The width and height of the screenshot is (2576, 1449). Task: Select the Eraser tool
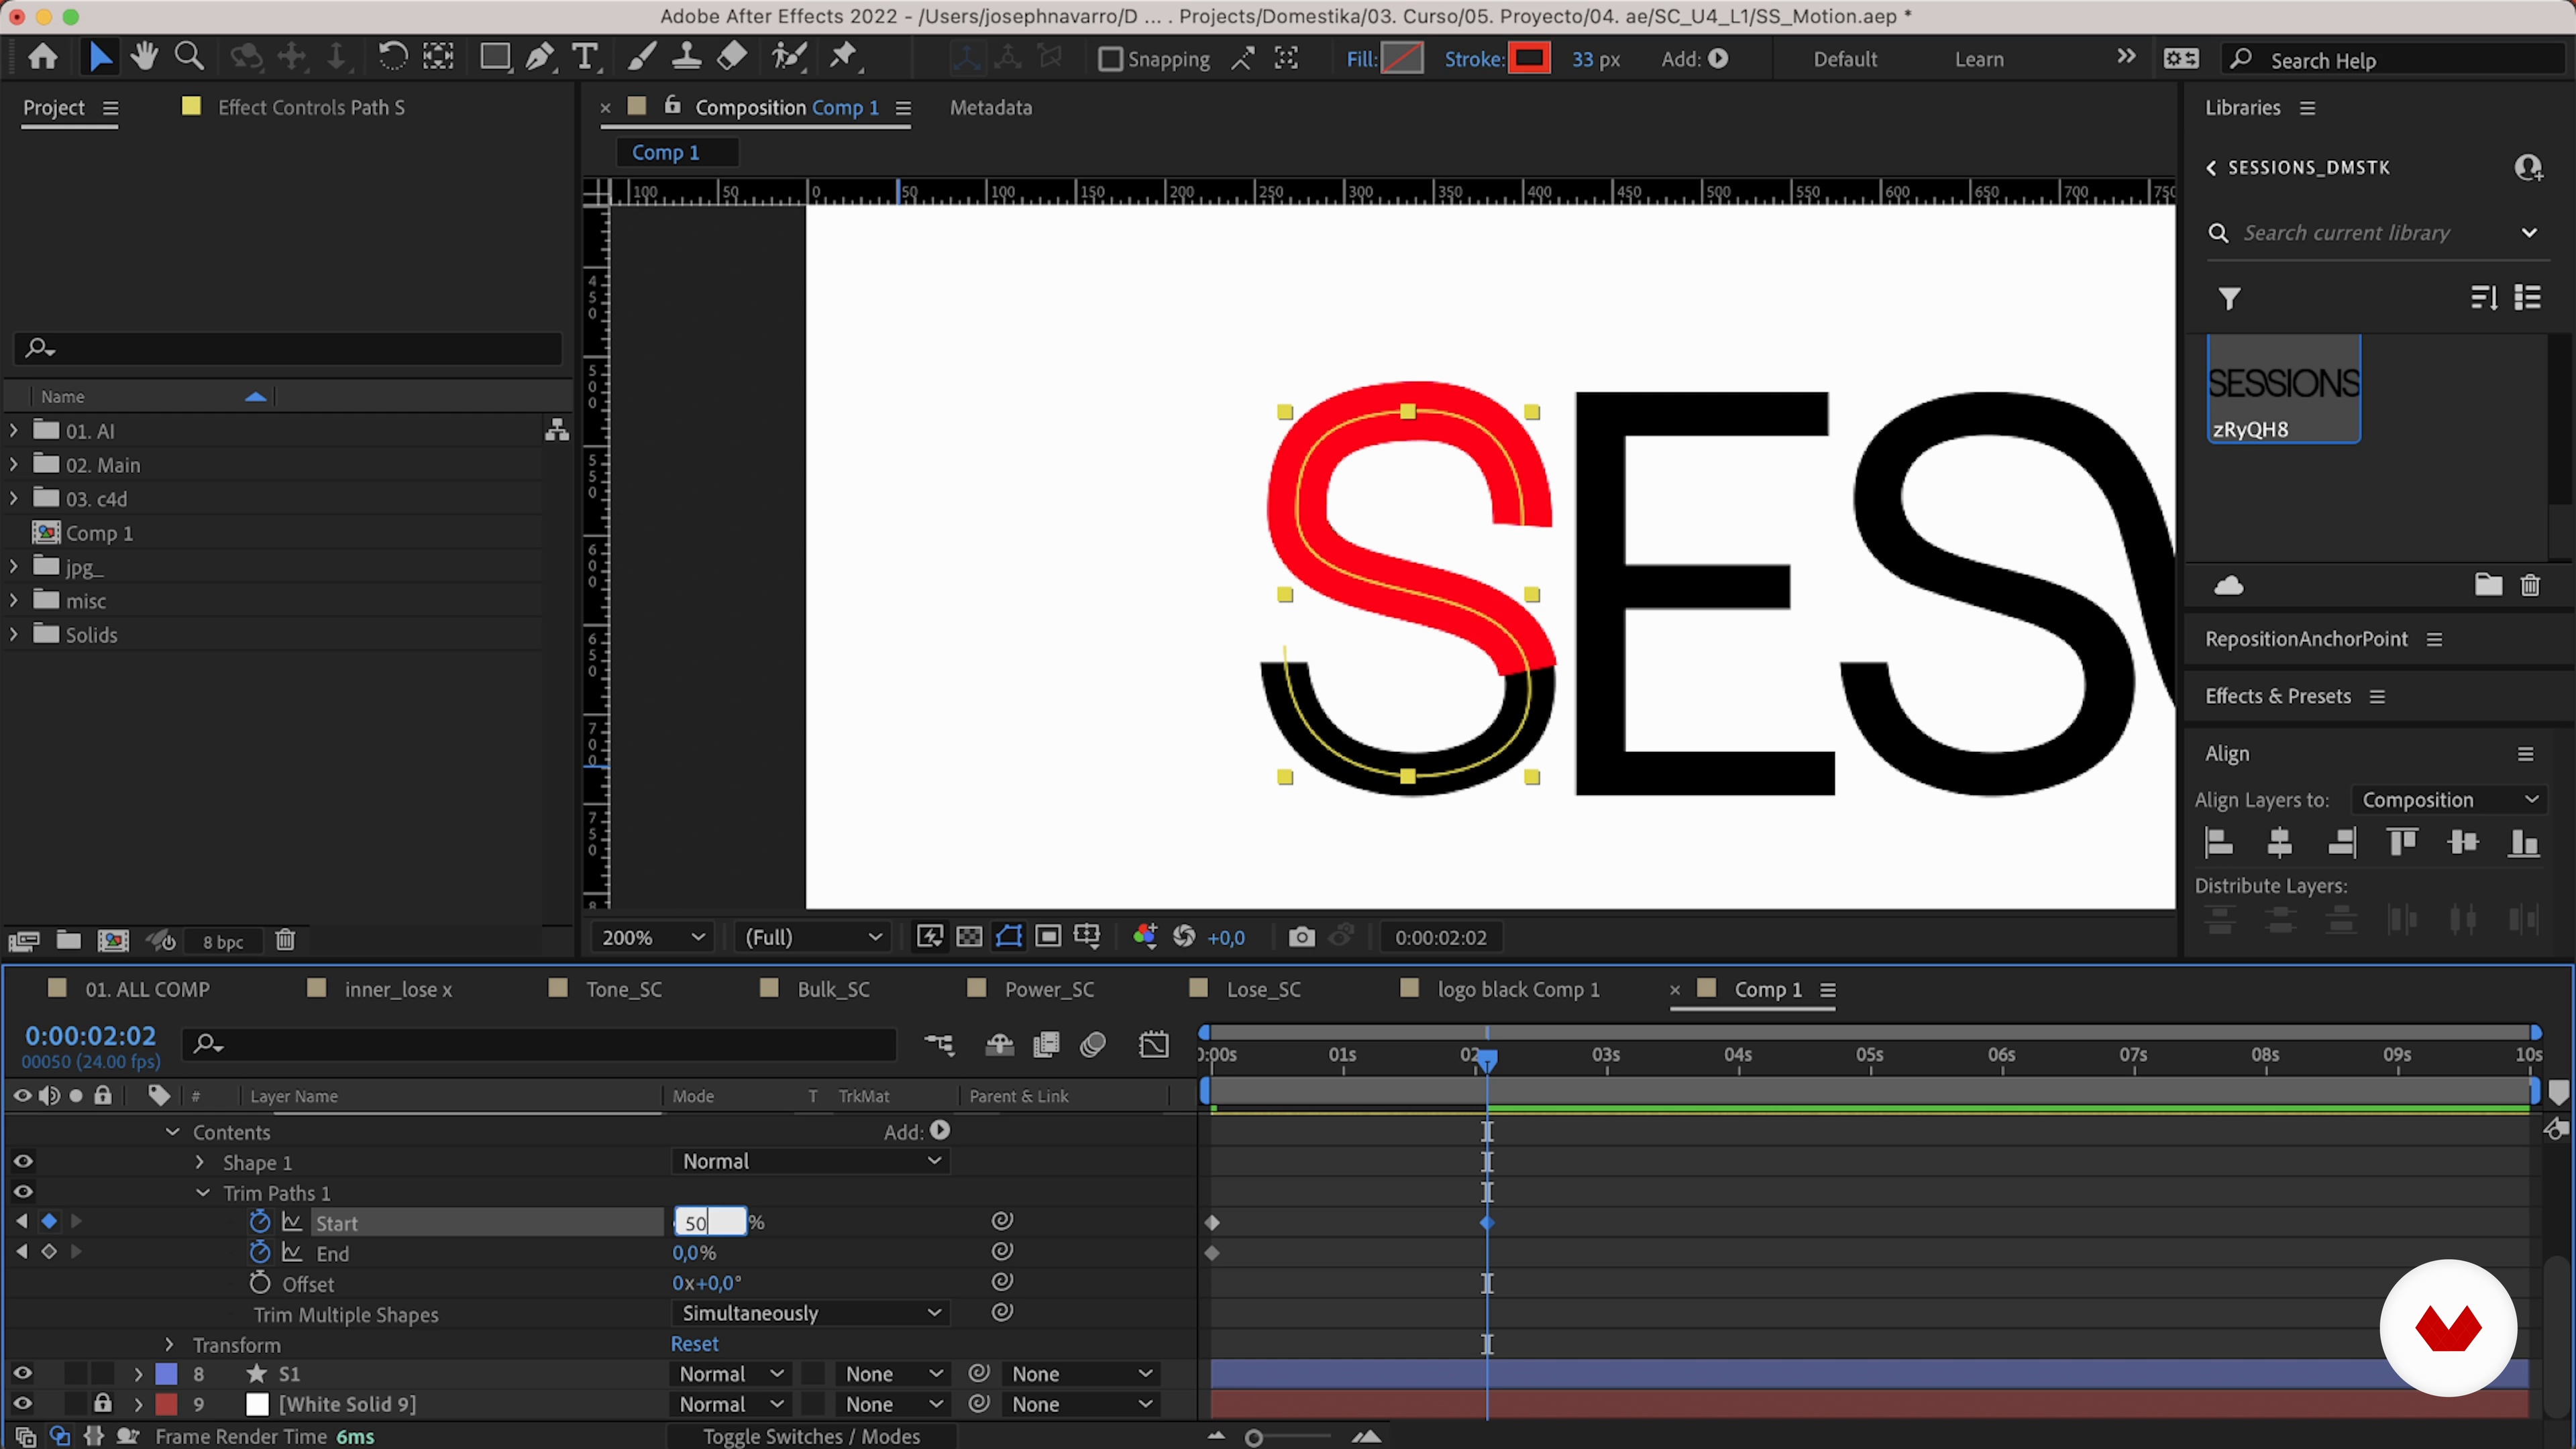click(732, 57)
